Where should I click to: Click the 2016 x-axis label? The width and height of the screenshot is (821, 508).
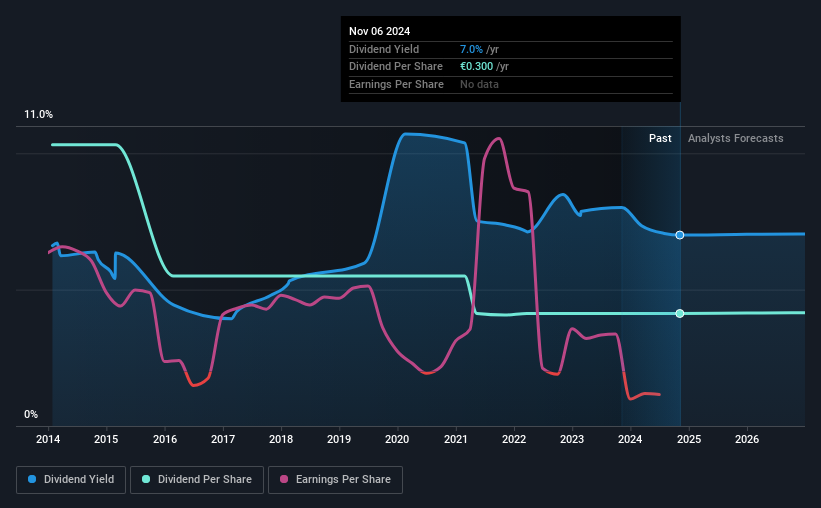165,439
